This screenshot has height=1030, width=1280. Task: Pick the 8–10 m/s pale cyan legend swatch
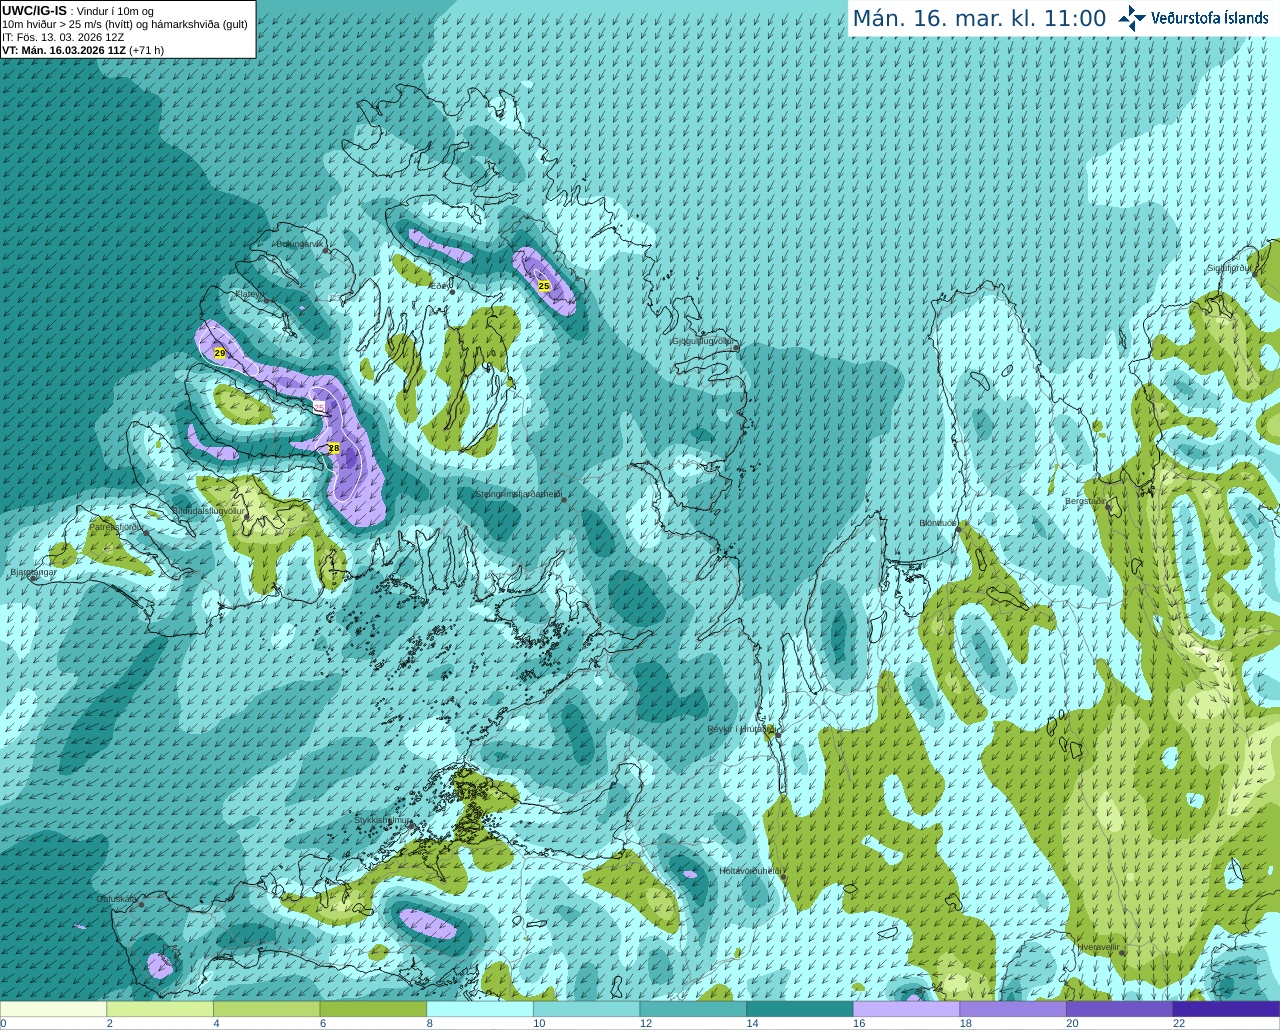tap(480, 1009)
